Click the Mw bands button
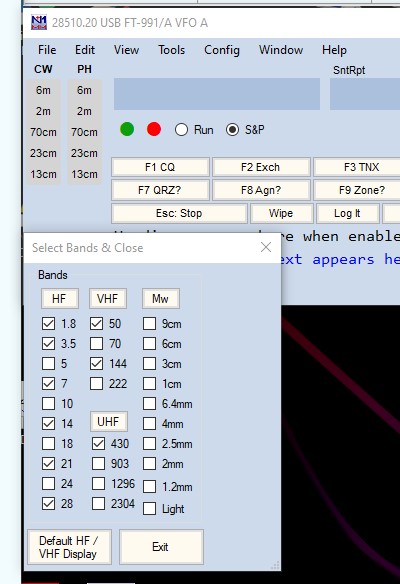Image resolution: width=400 pixels, height=584 pixels. point(161,298)
